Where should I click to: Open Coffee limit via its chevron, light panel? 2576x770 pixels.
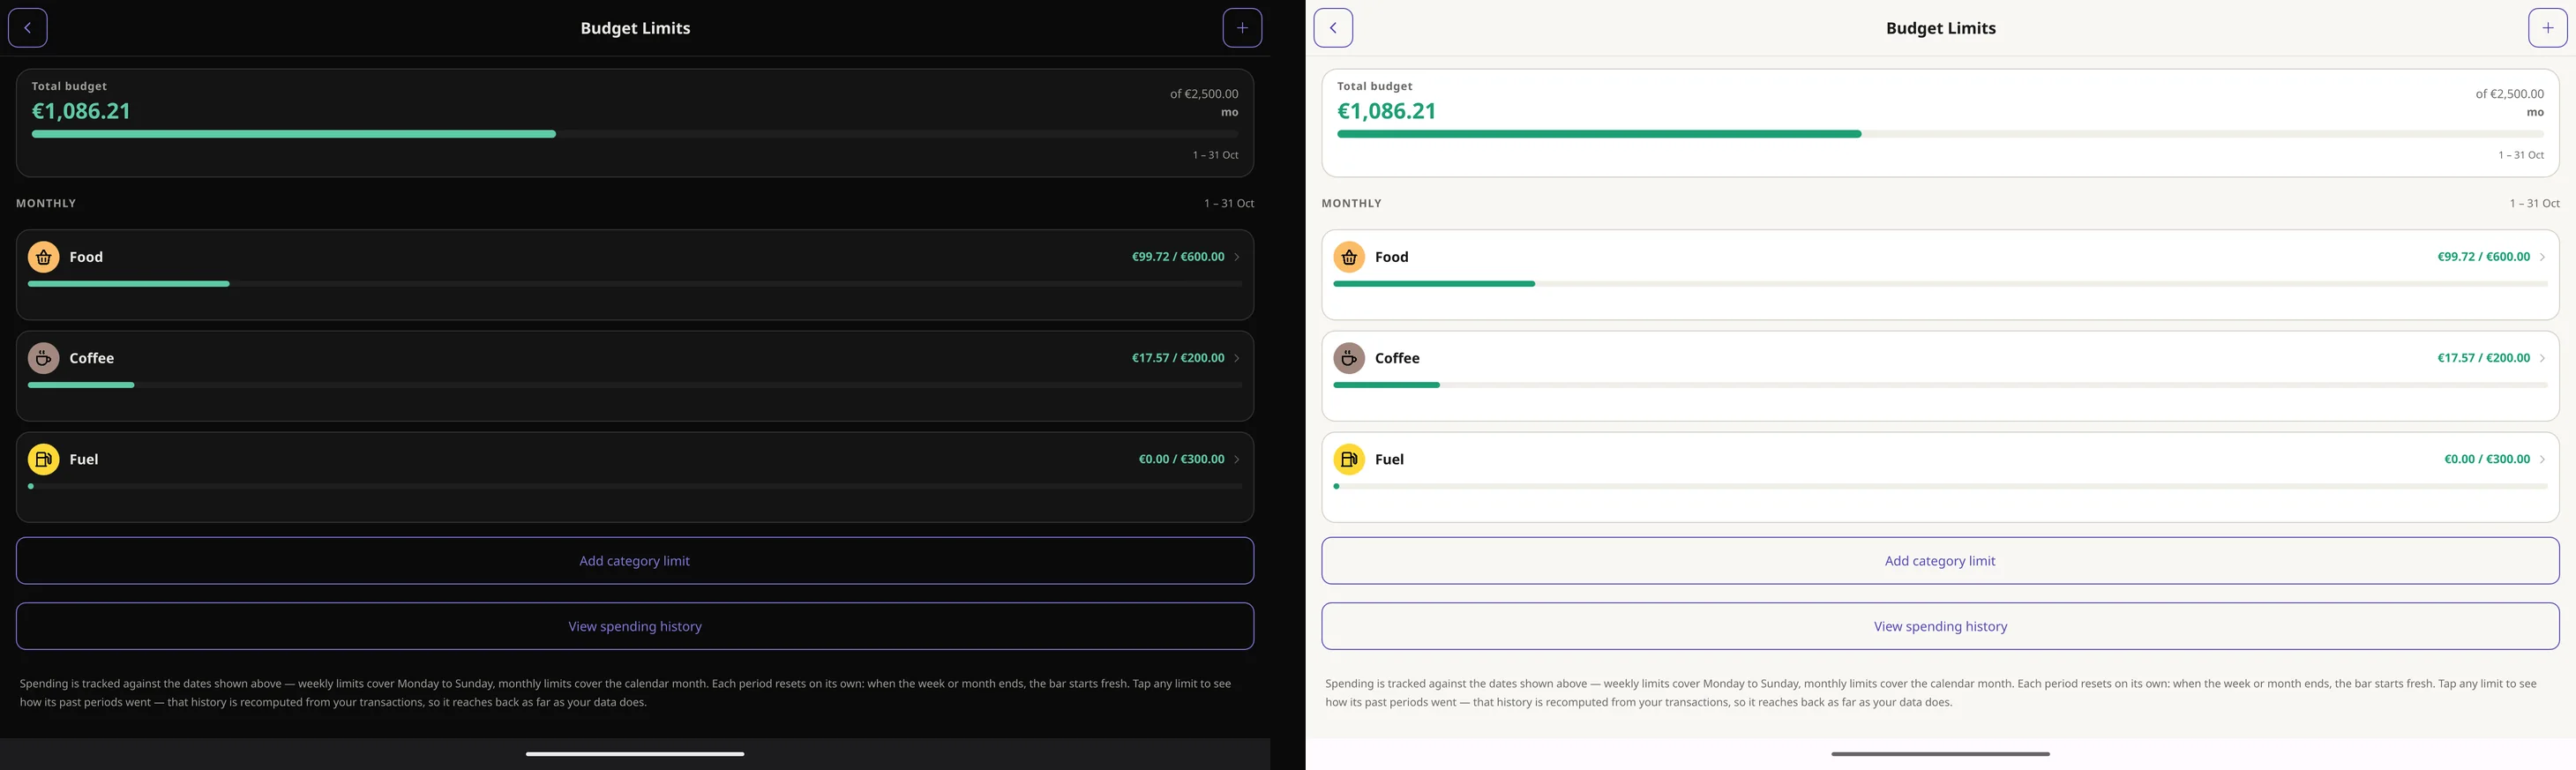click(2542, 358)
